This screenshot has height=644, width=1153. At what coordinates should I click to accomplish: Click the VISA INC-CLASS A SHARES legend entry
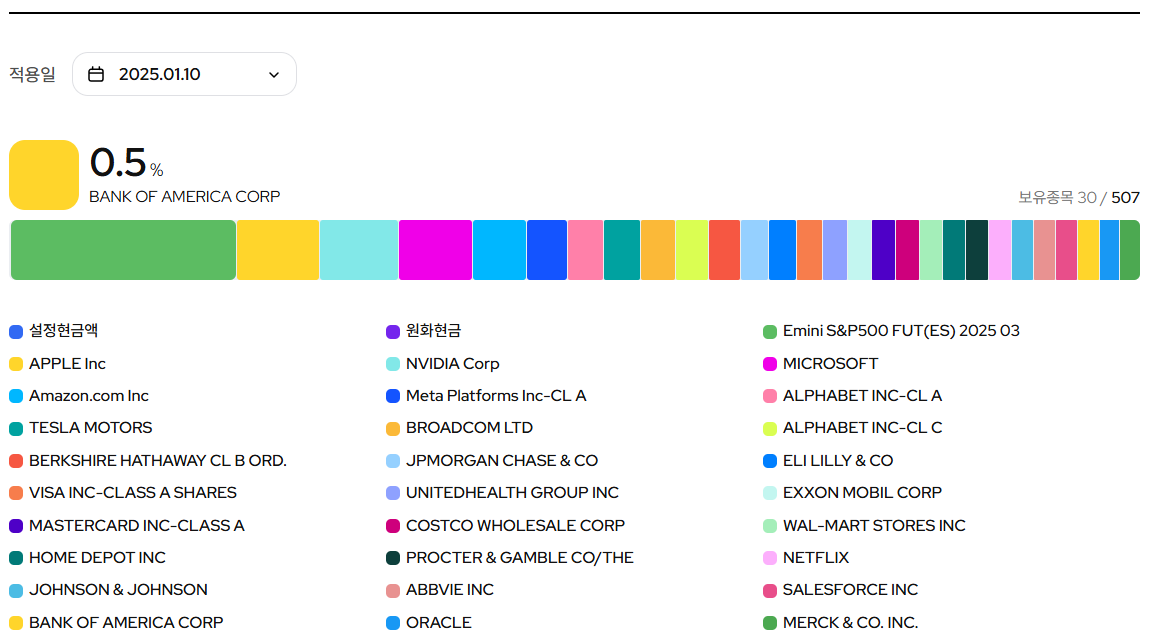(123, 493)
